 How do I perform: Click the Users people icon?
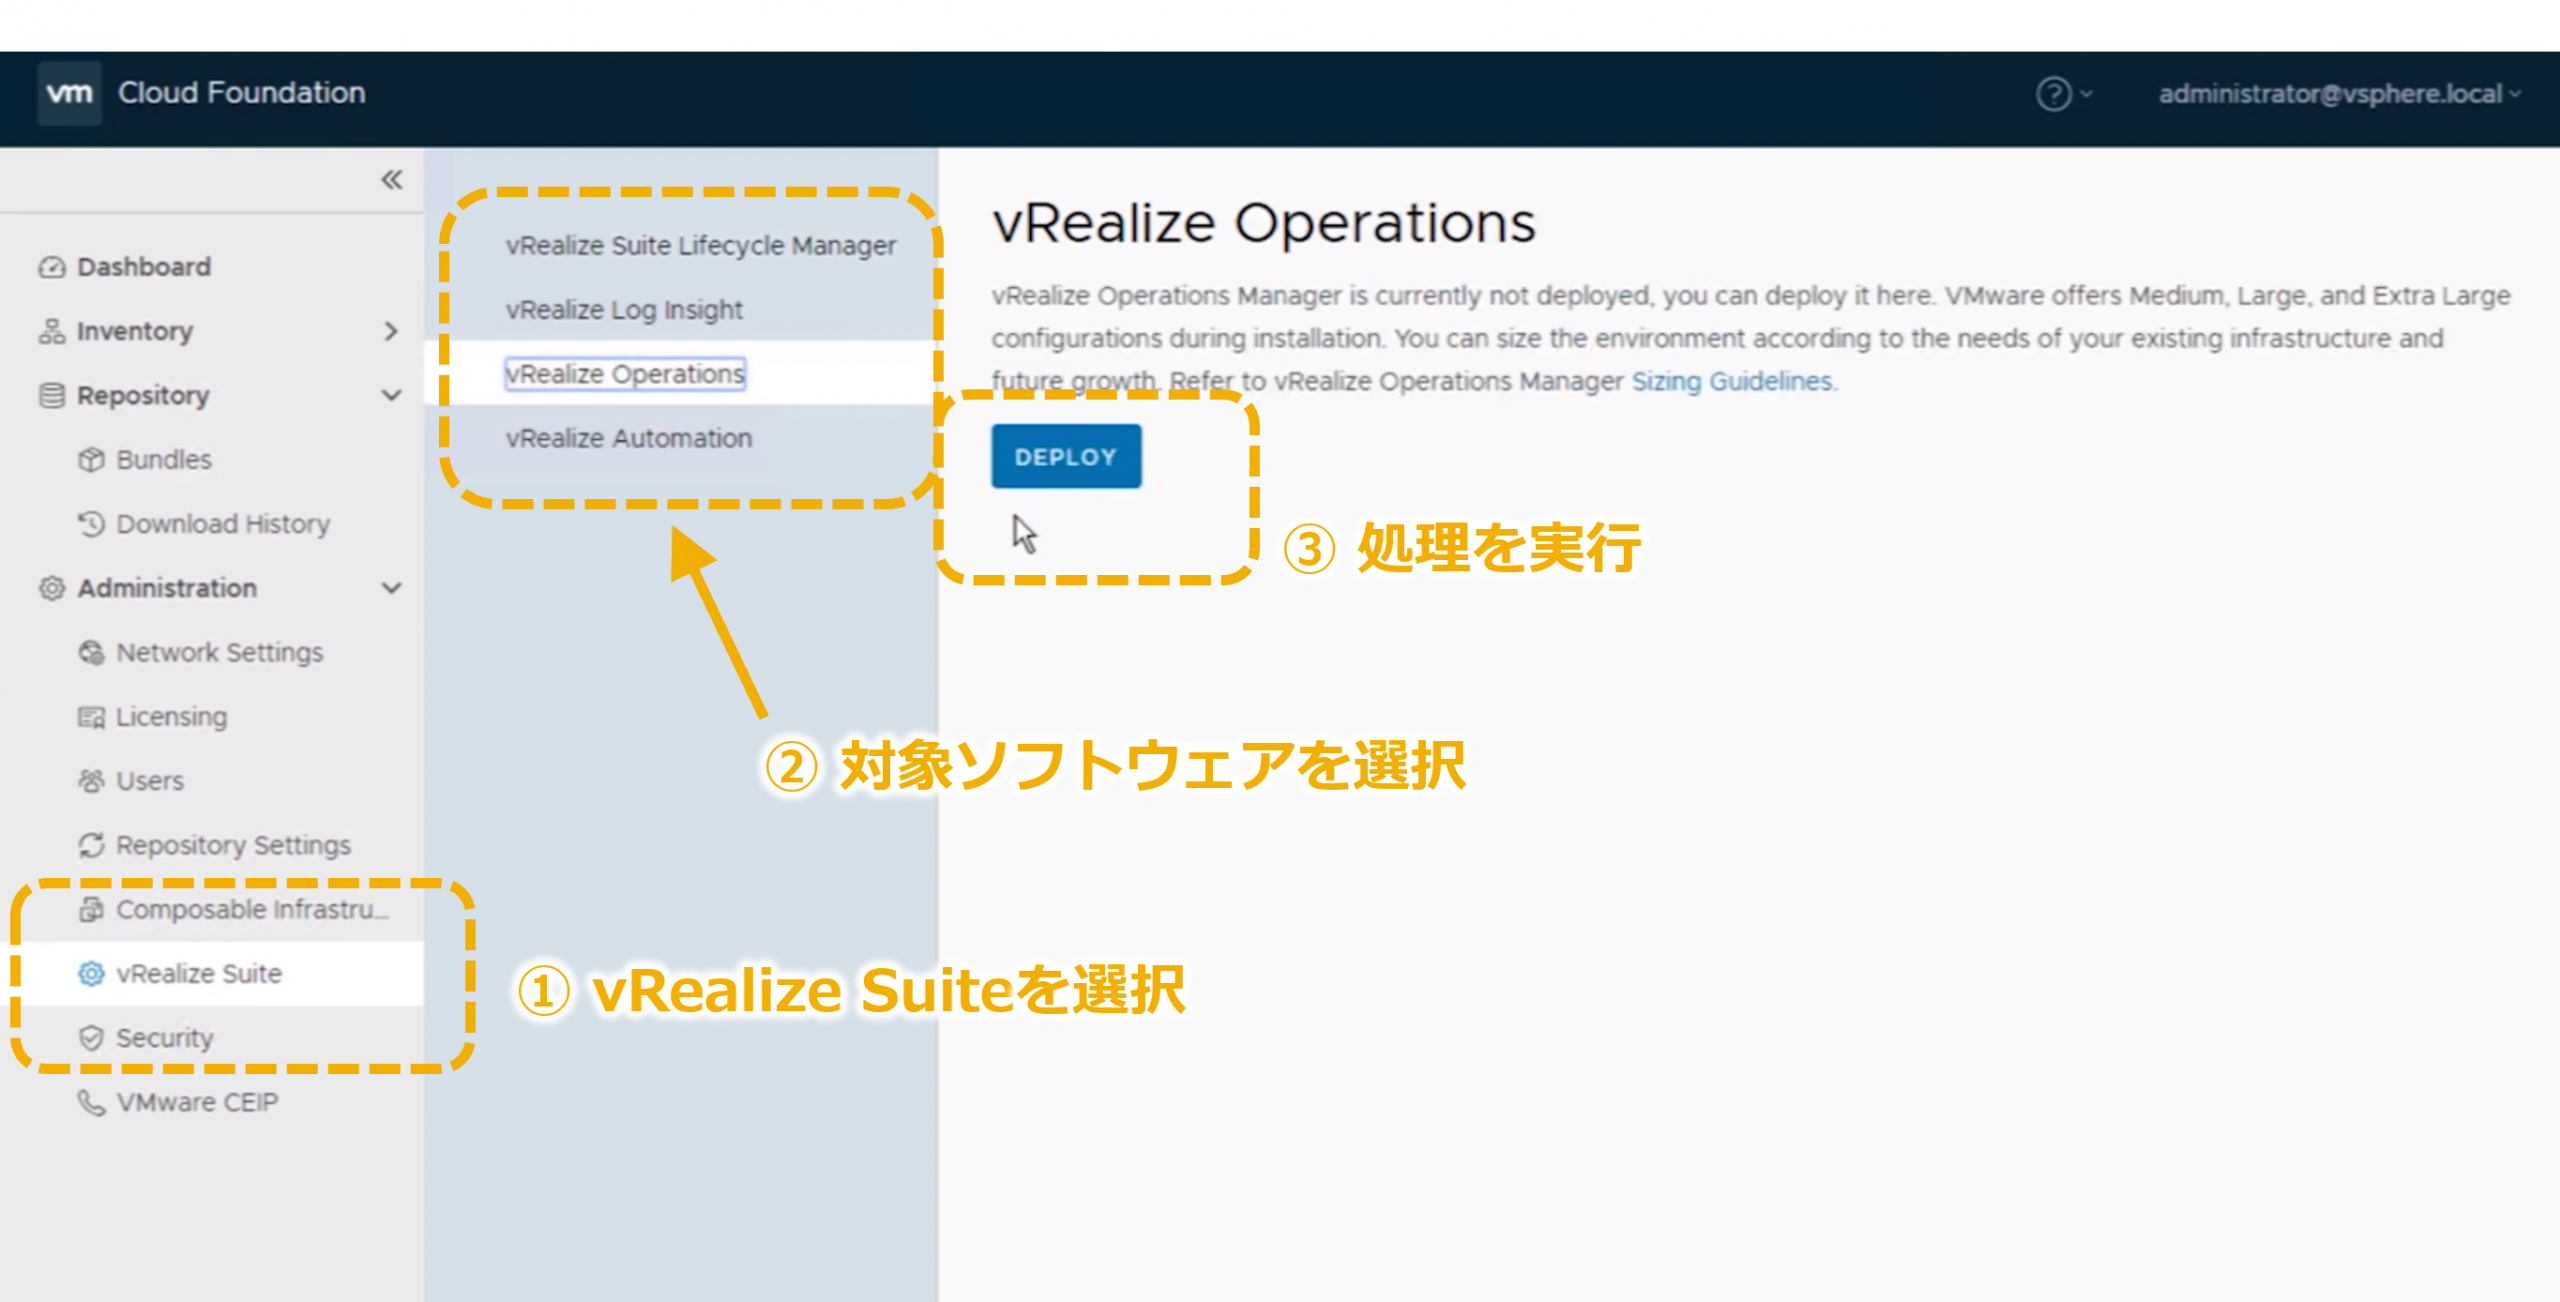click(91, 781)
